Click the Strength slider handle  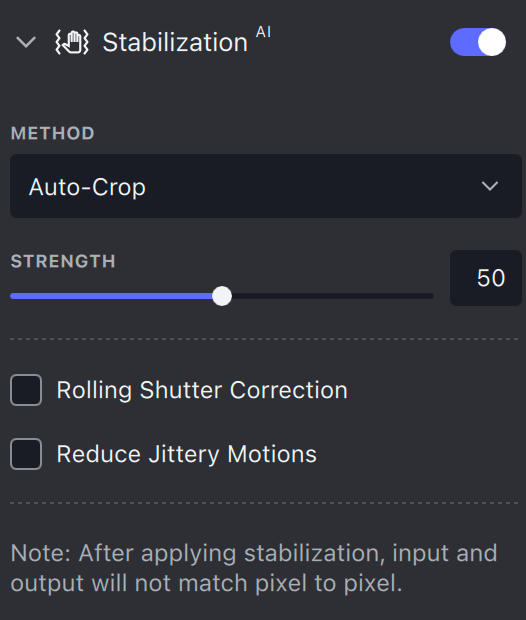click(x=222, y=296)
